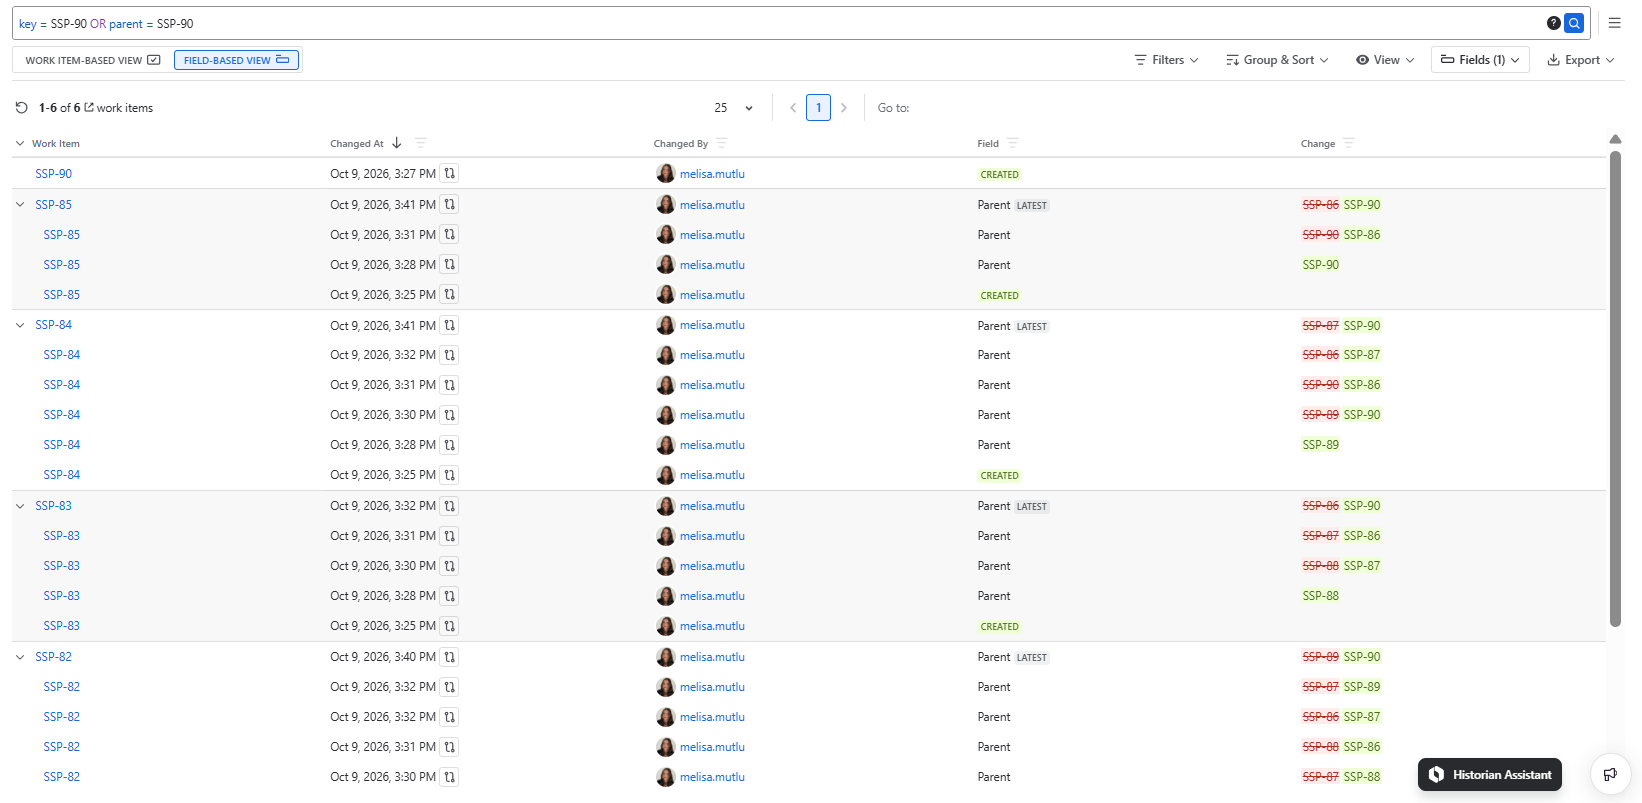Screen dimensions: 1642x803
Task: Click history icon for SSP-85 3:41 PM change
Action: pyautogui.click(x=450, y=204)
